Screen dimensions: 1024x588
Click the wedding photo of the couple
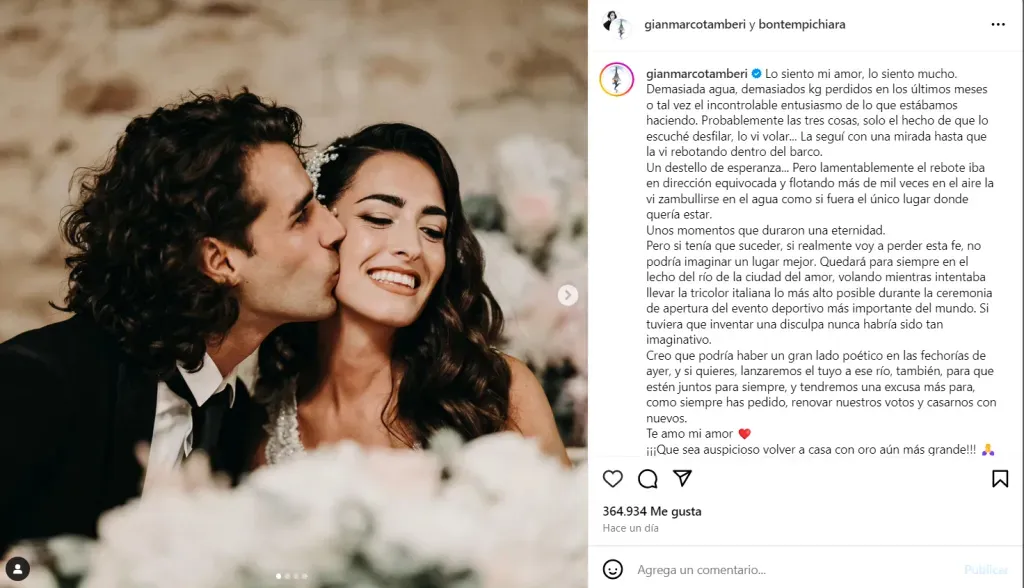click(x=294, y=294)
